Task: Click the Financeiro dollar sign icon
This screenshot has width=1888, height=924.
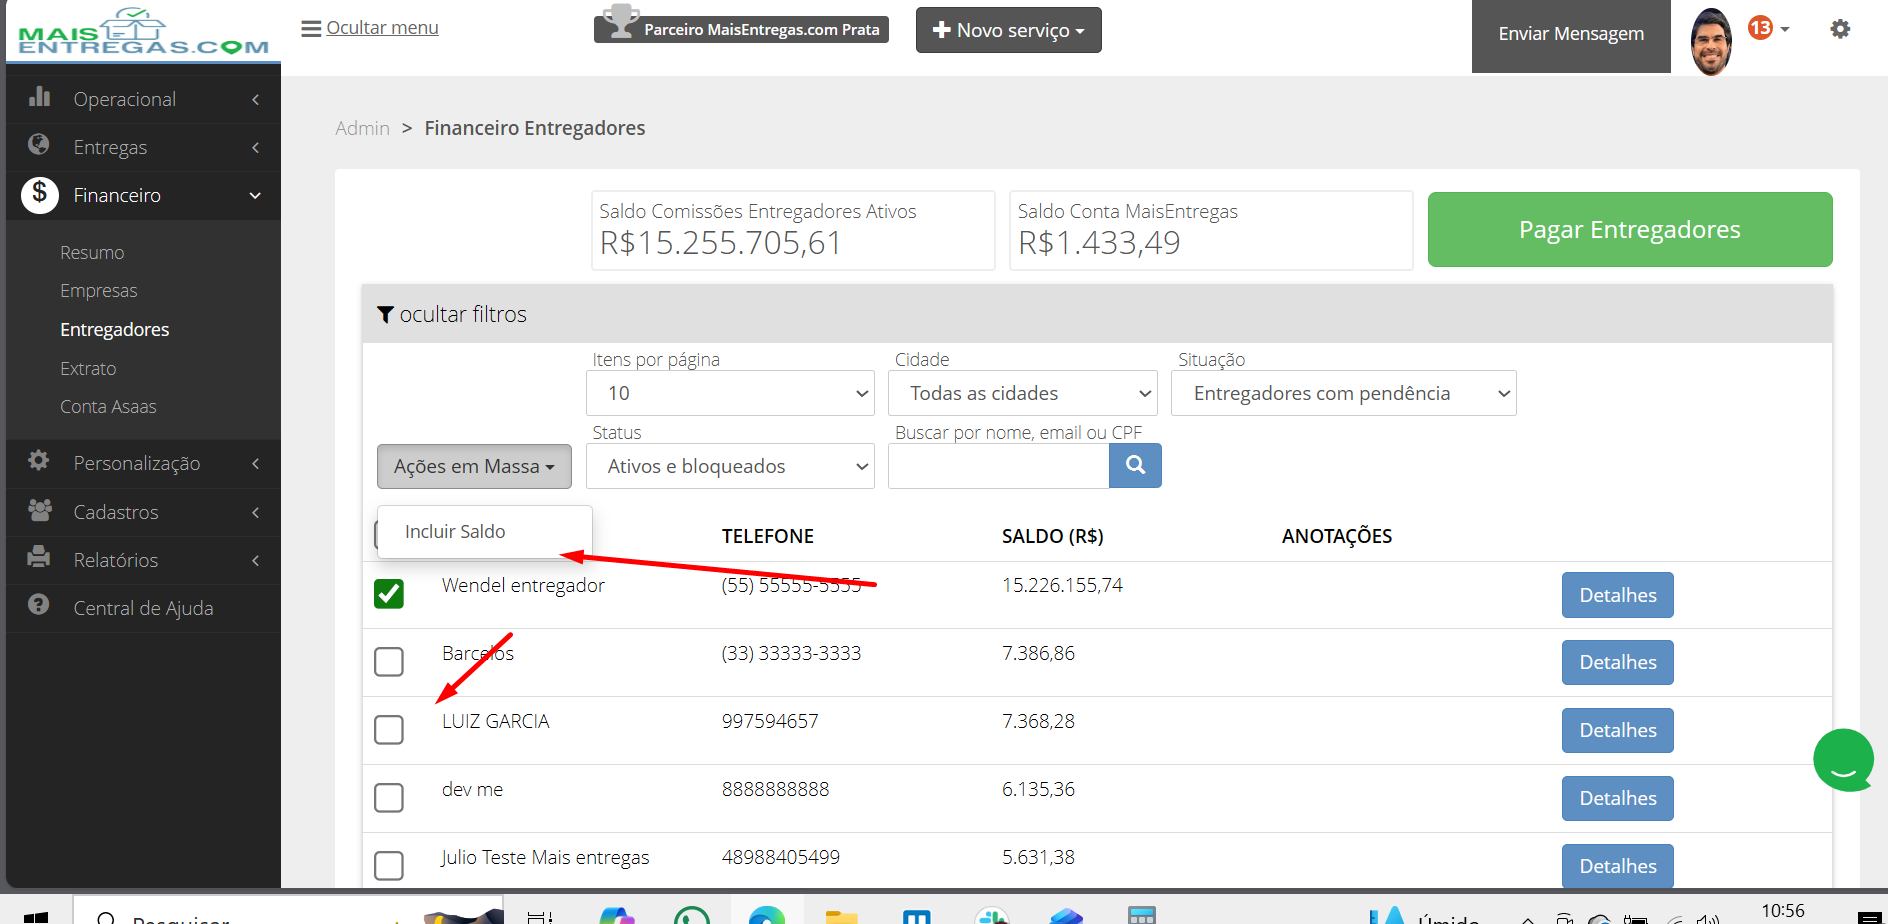Action: [x=40, y=194]
